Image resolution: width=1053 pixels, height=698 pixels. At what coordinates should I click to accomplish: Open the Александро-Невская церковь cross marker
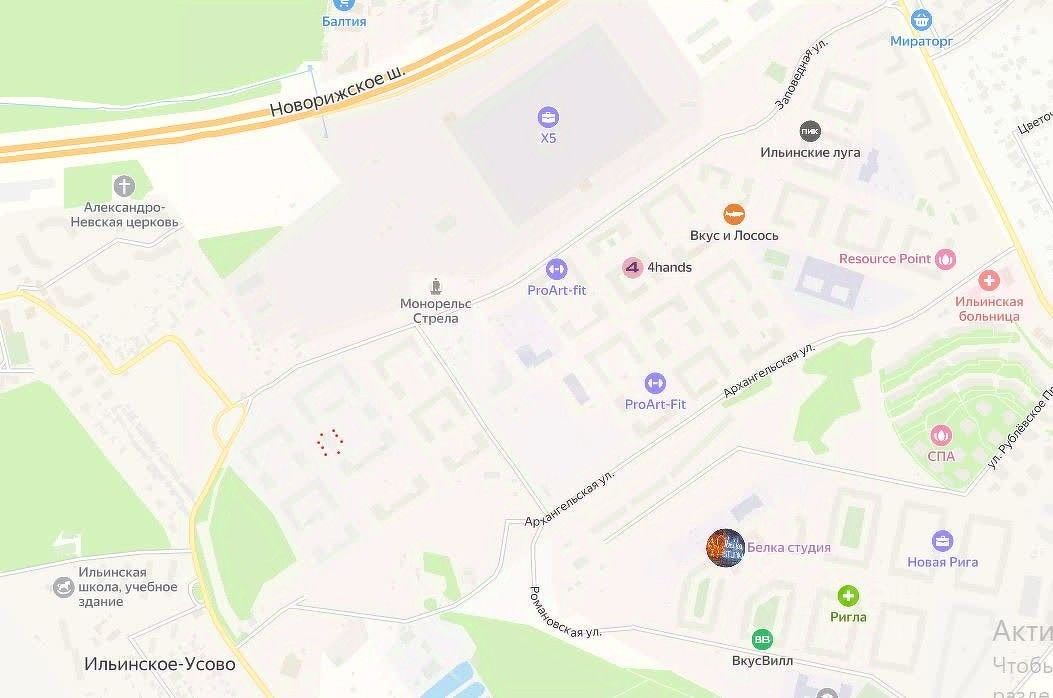(x=124, y=186)
